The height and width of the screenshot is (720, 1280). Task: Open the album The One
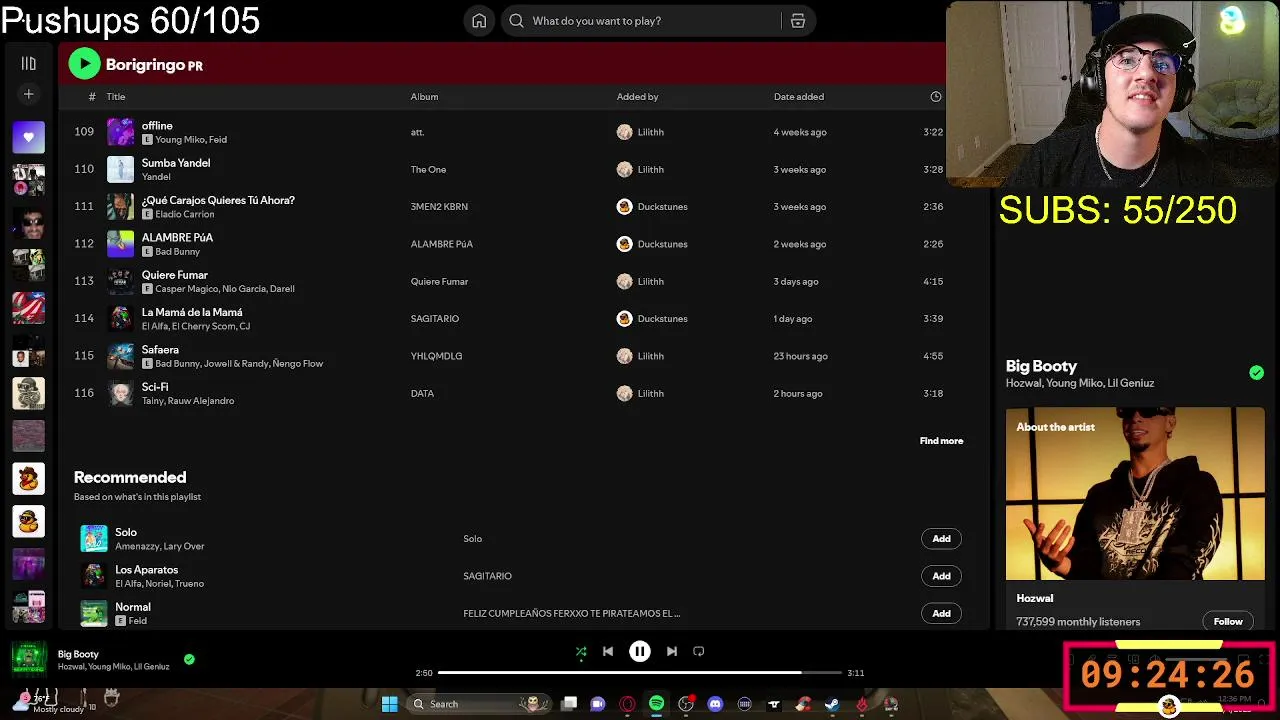point(428,170)
